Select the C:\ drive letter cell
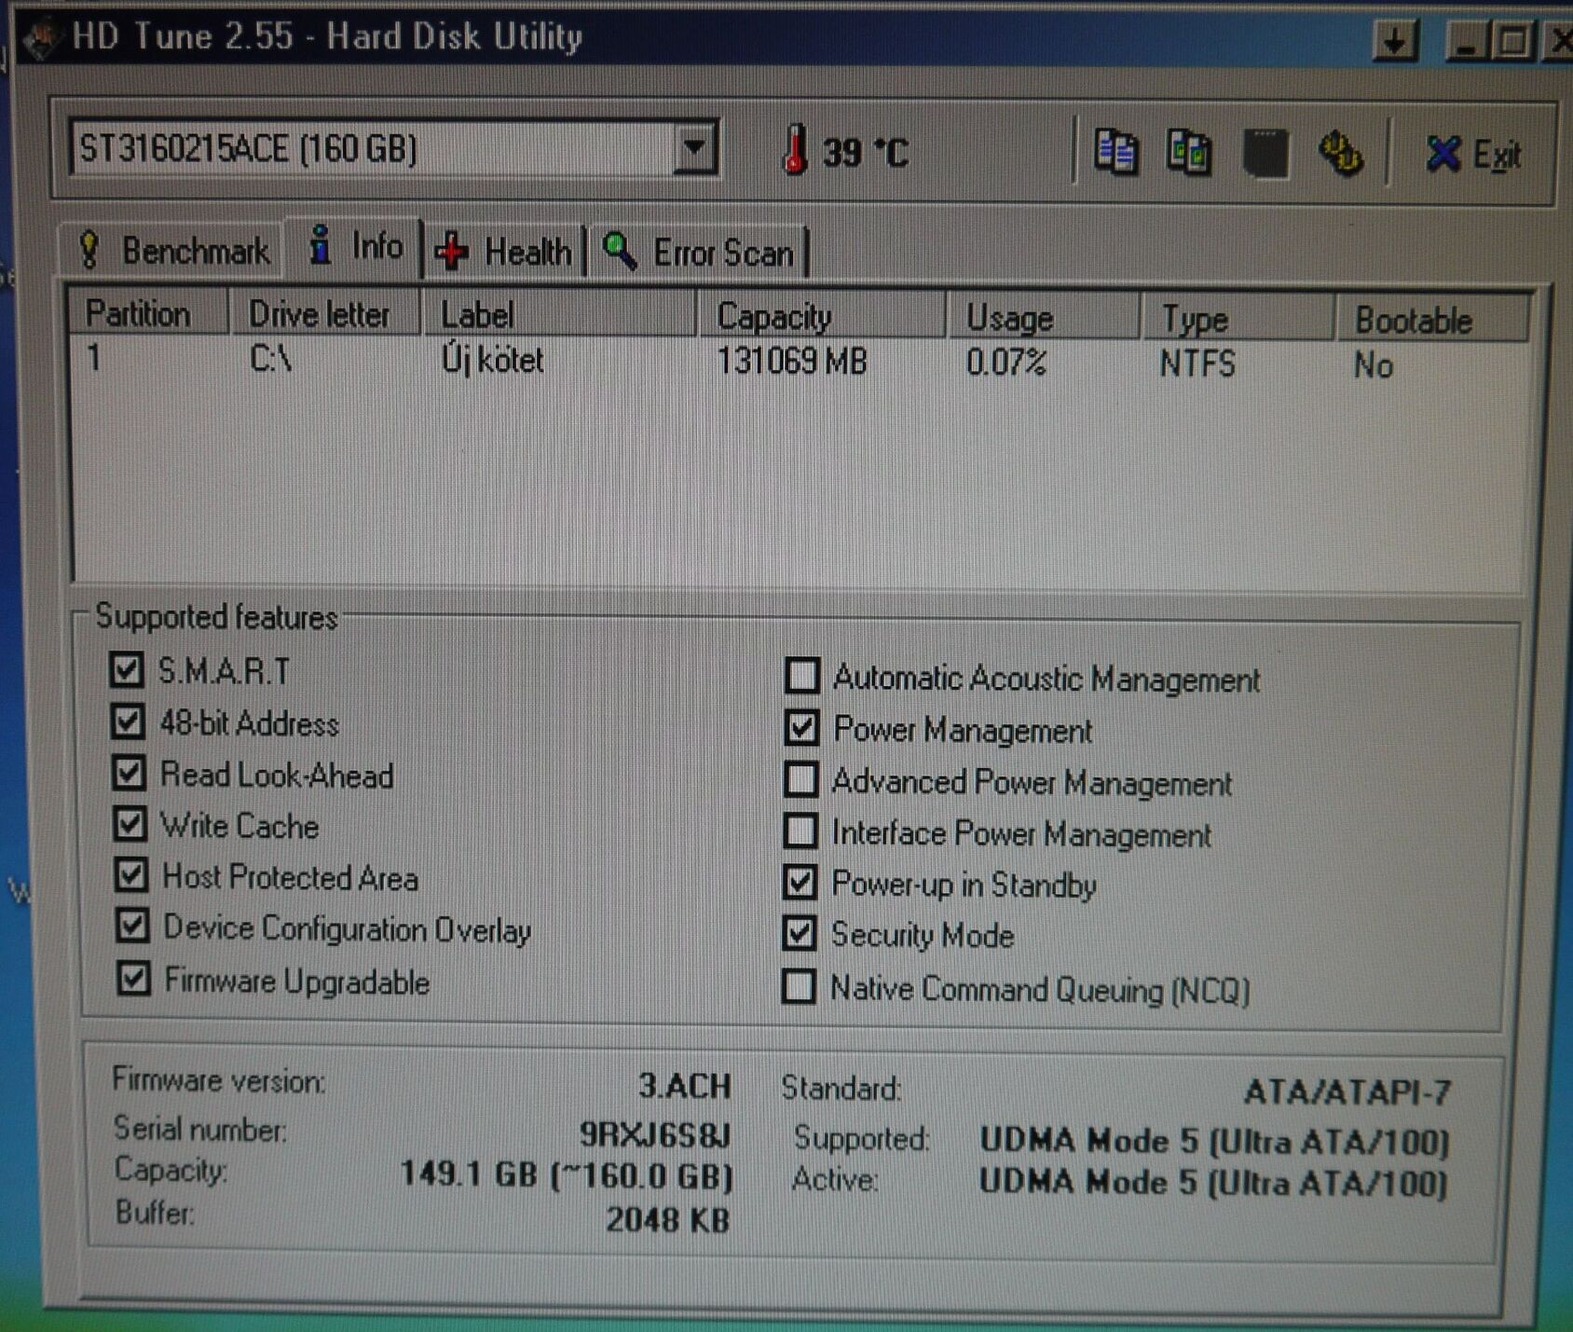Screen dimensions: 1573x1332 pos(270,359)
